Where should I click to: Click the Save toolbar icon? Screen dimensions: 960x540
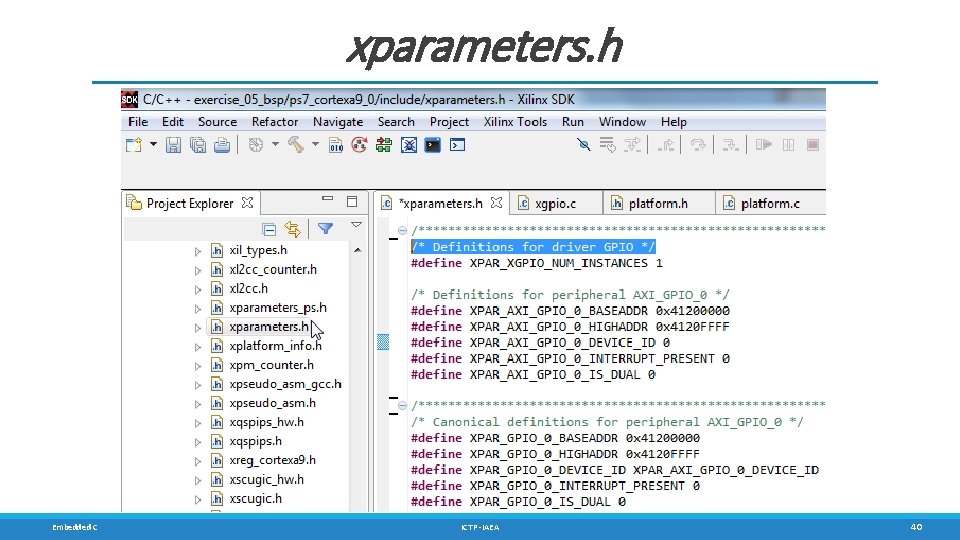[x=173, y=145]
